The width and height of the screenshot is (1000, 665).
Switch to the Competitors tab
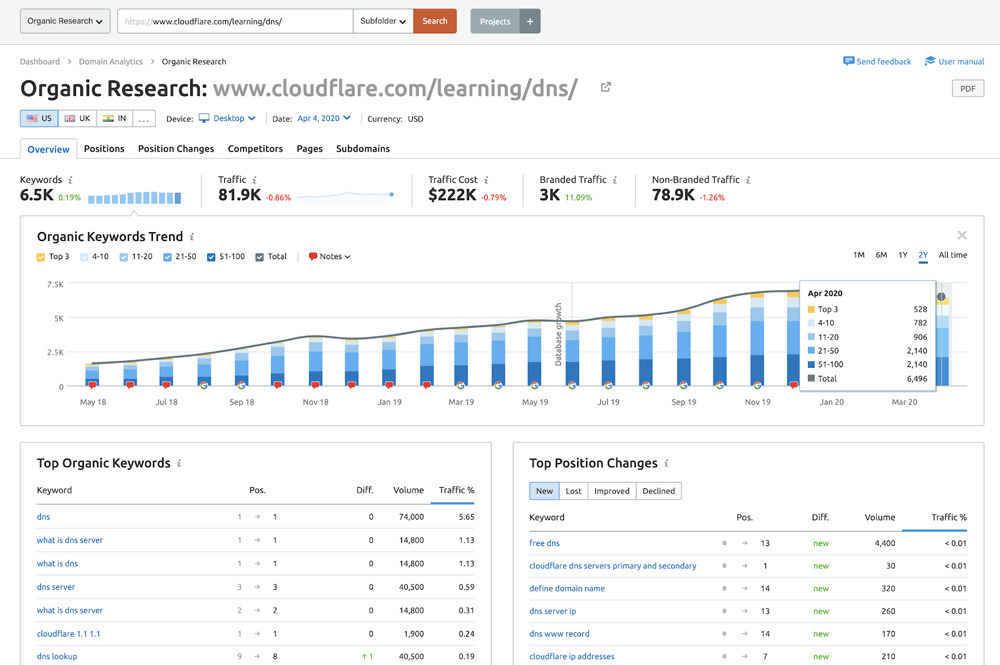point(255,149)
